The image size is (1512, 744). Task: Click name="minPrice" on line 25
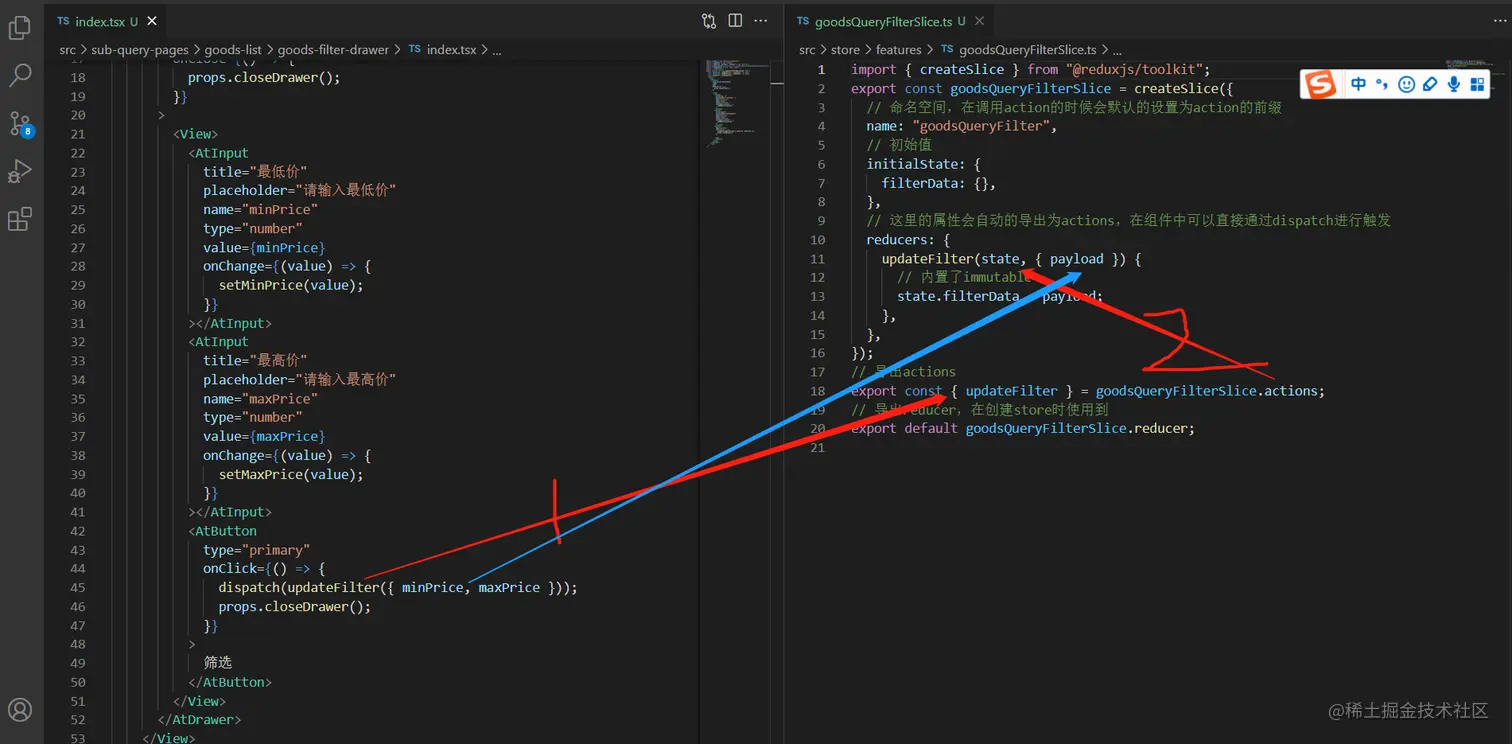pyautogui.click(x=260, y=210)
